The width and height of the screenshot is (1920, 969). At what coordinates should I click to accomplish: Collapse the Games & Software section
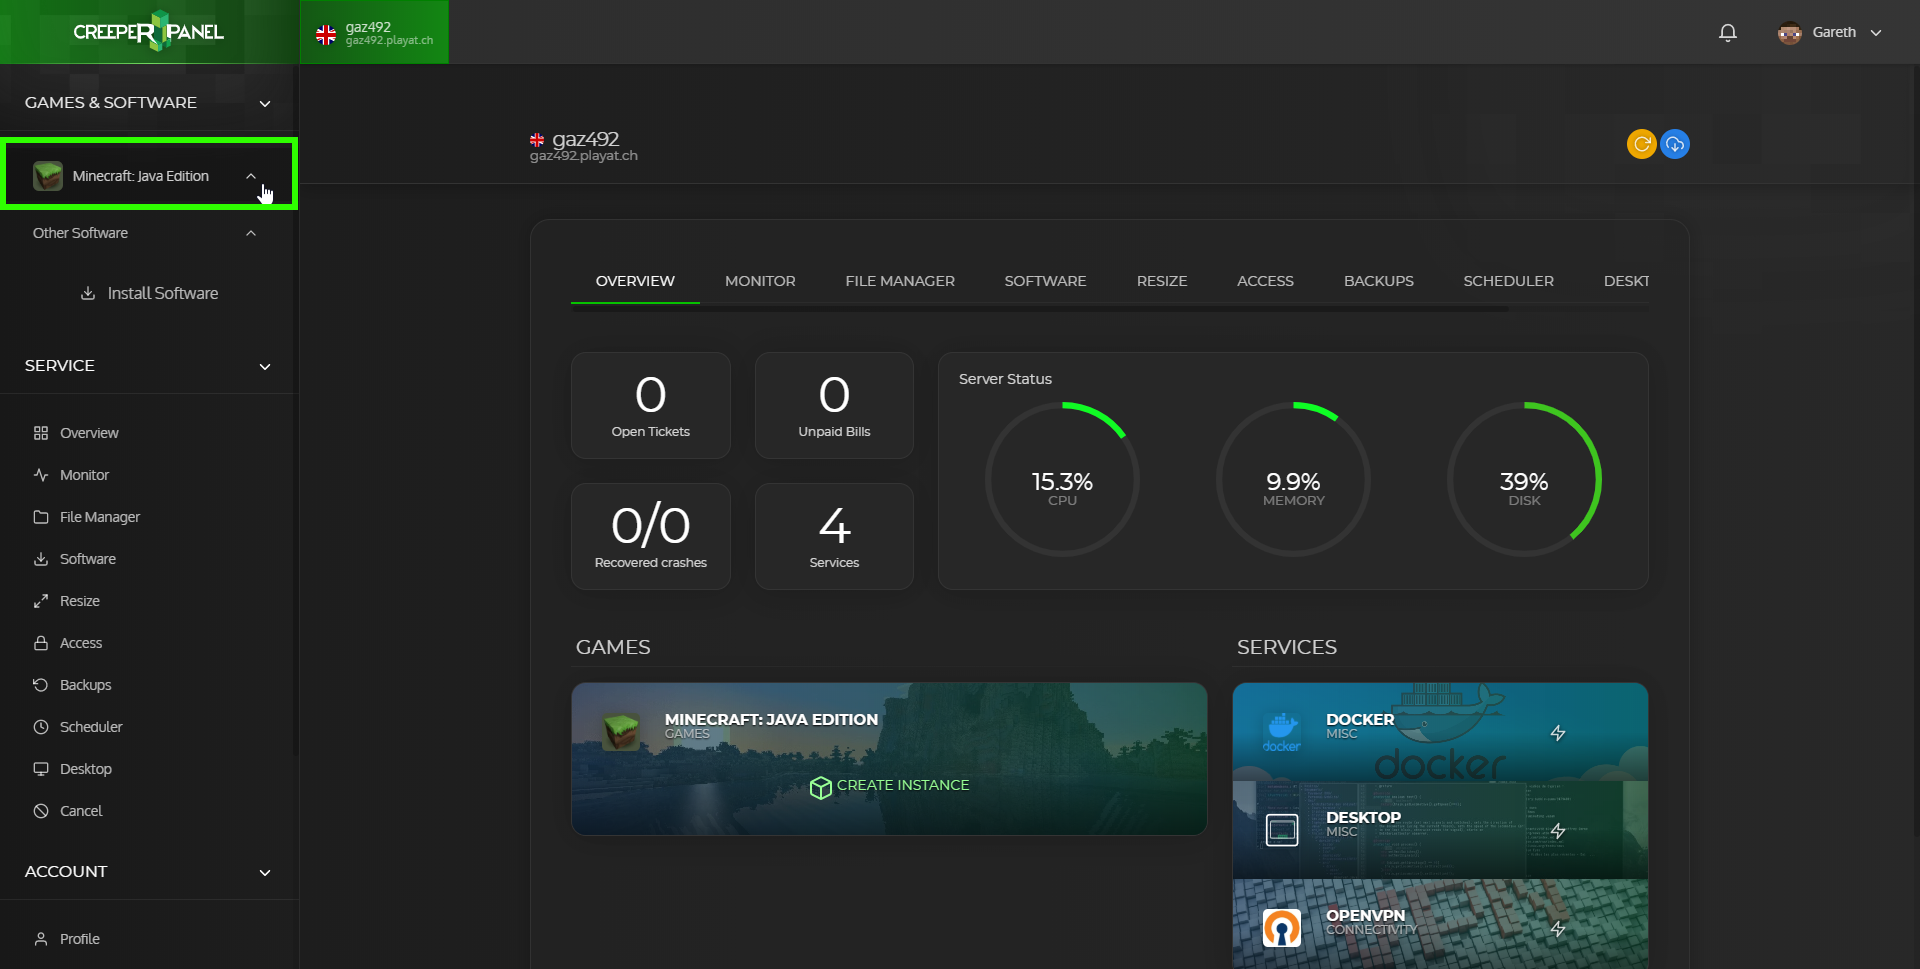point(265,103)
